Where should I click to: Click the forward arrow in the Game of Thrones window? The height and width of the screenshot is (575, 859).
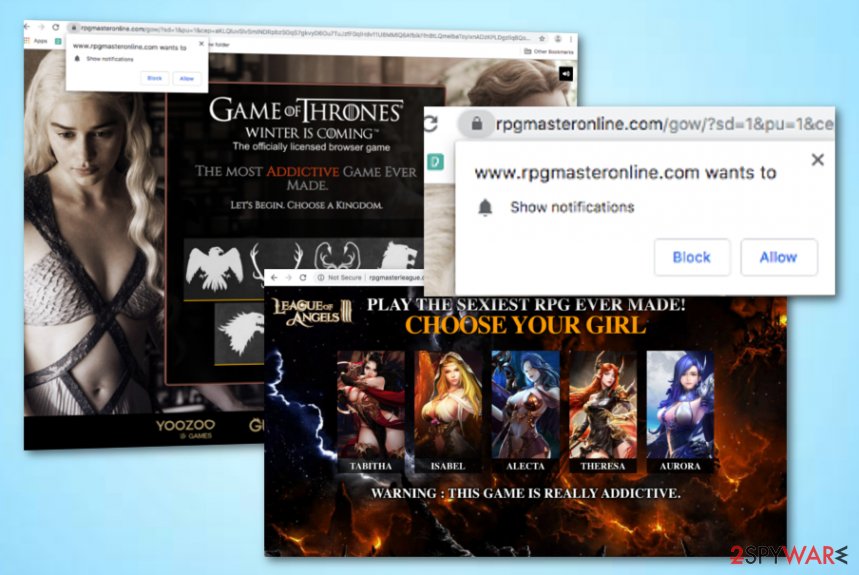click(41, 27)
